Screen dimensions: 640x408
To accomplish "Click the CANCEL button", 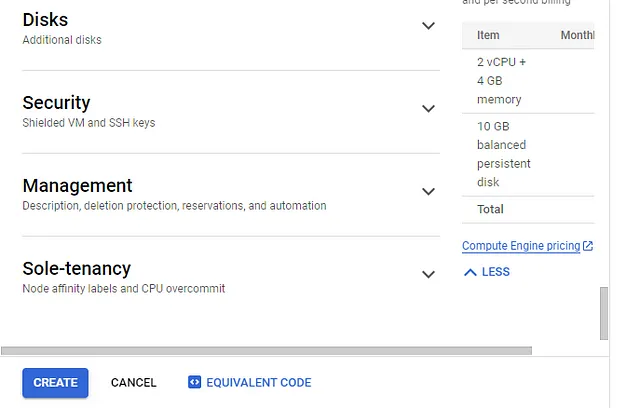I will click(133, 383).
